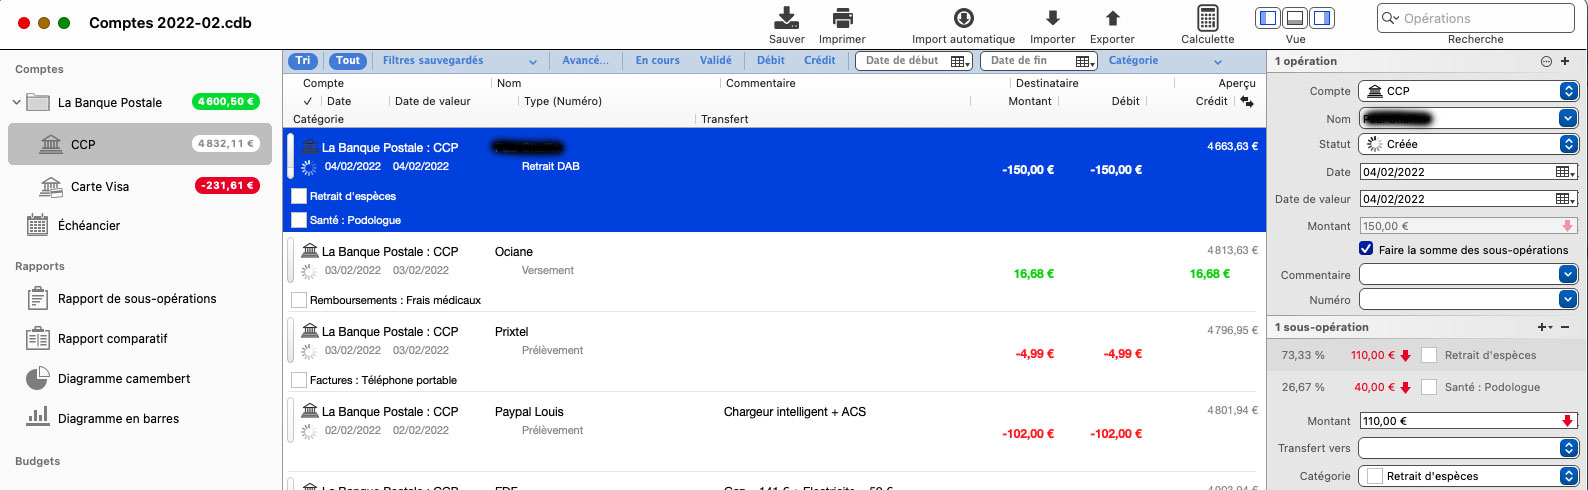
Task: Open Catégorie filter dropdown in filter bar
Action: point(1165,61)
